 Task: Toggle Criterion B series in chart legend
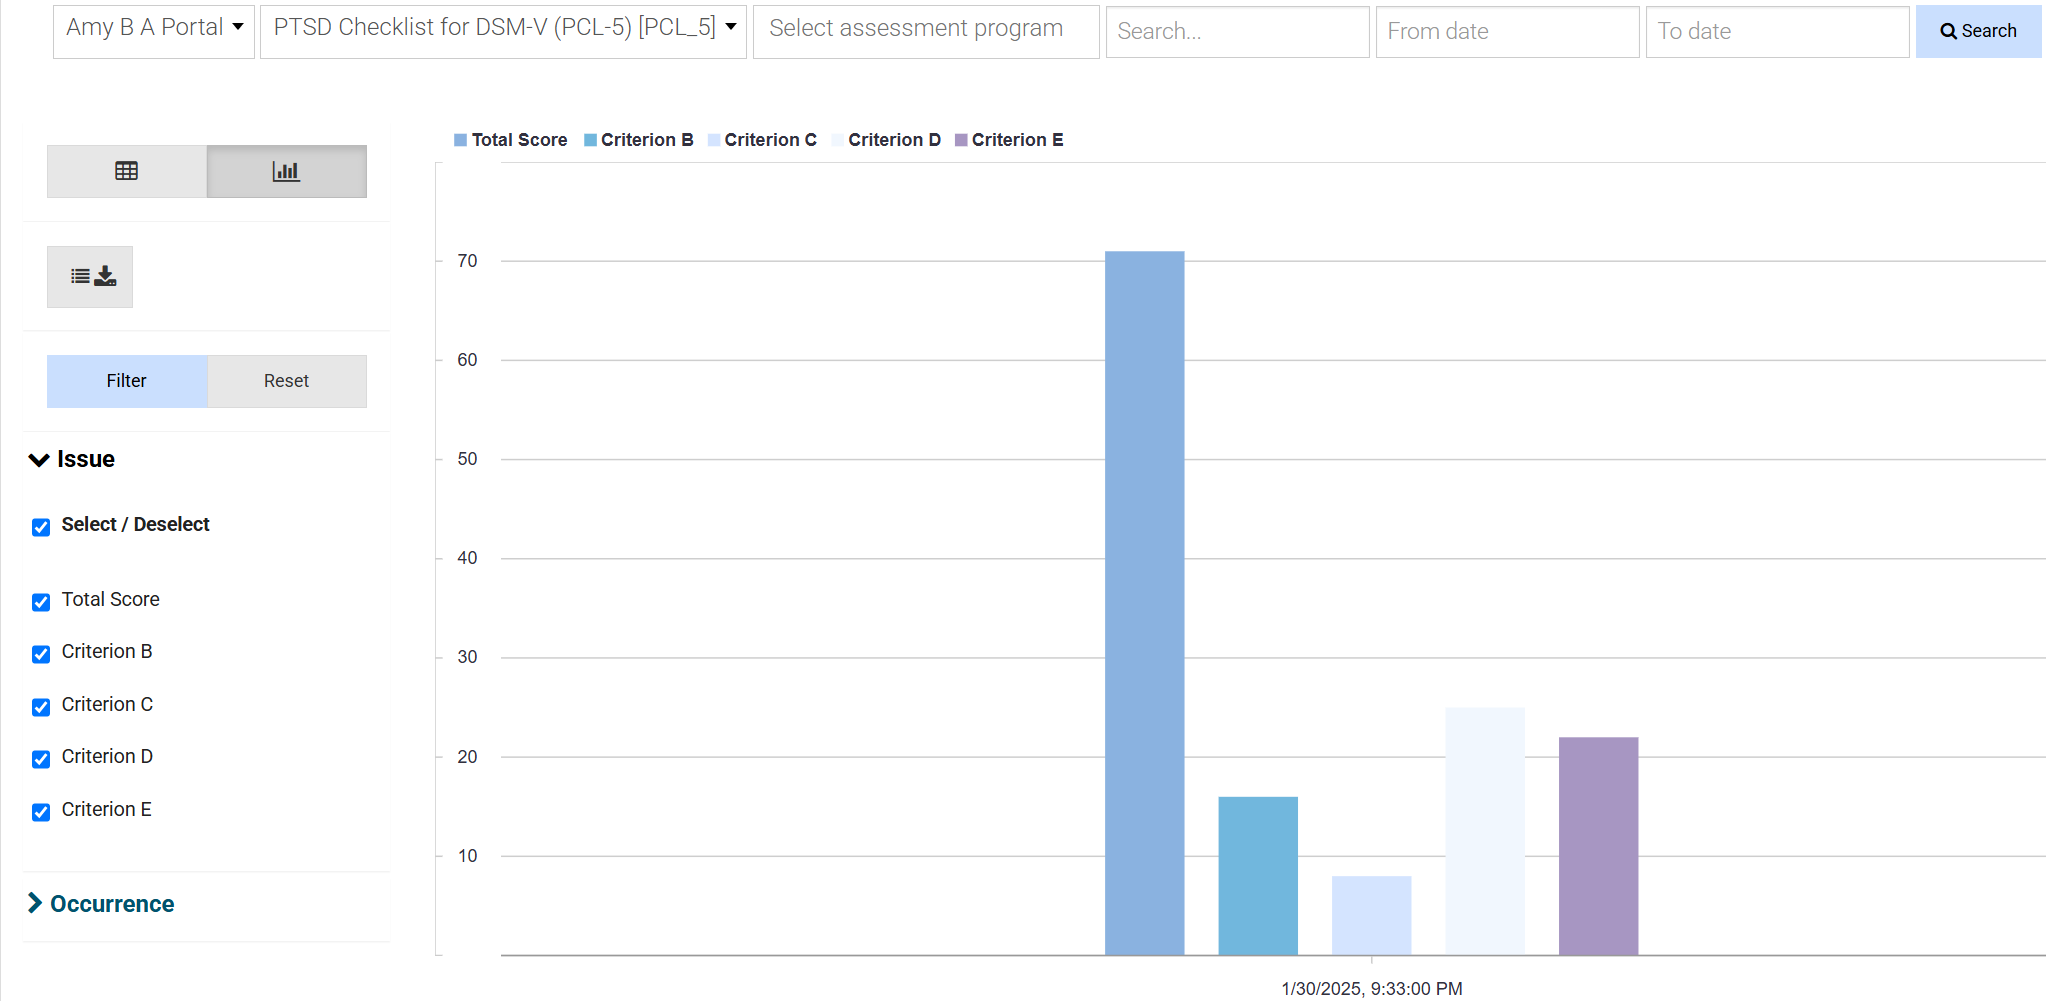[x=638, y=140]
